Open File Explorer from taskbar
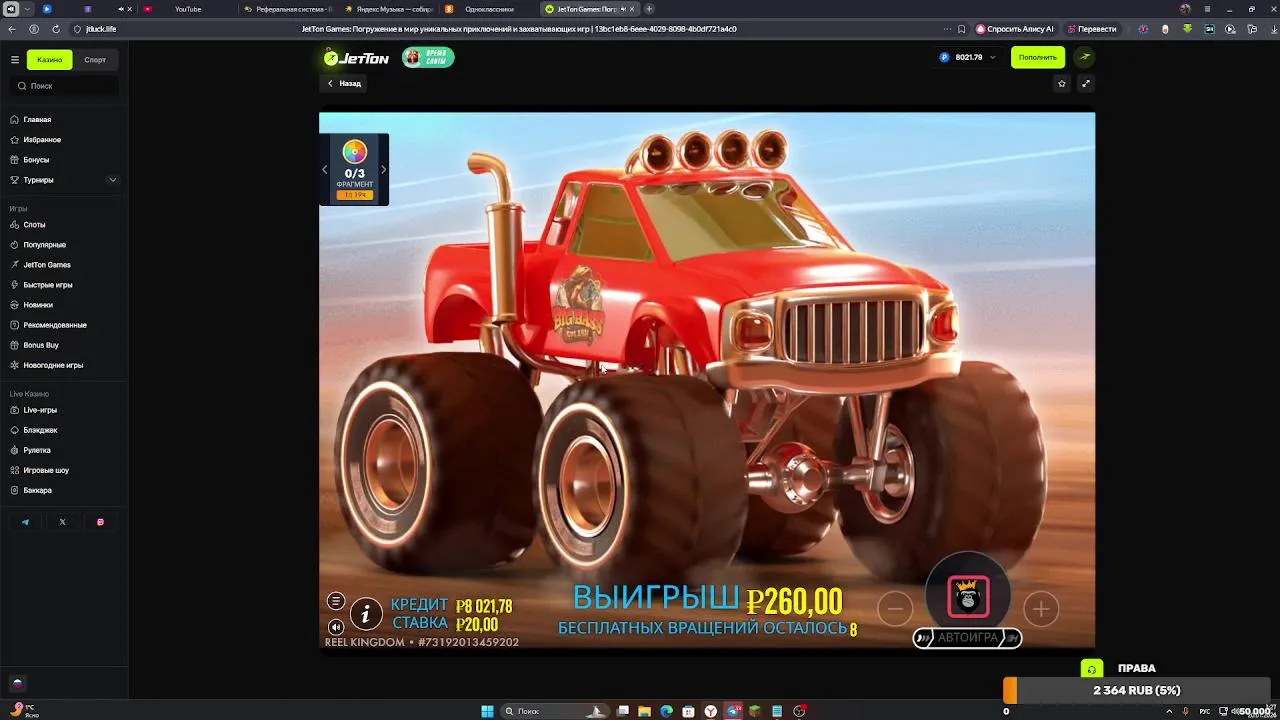Image resolution: width=1280 pixels, height=720 pixels. point(645,711)
